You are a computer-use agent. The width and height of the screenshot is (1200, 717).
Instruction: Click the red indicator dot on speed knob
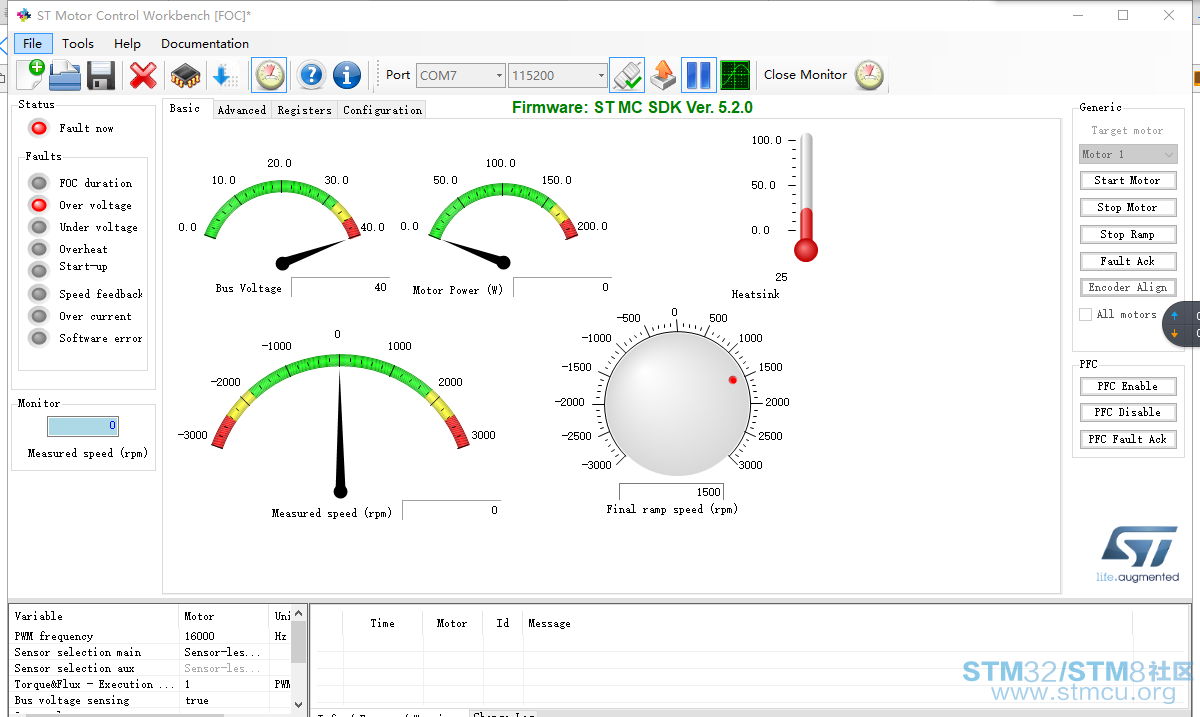click(733, 379)
